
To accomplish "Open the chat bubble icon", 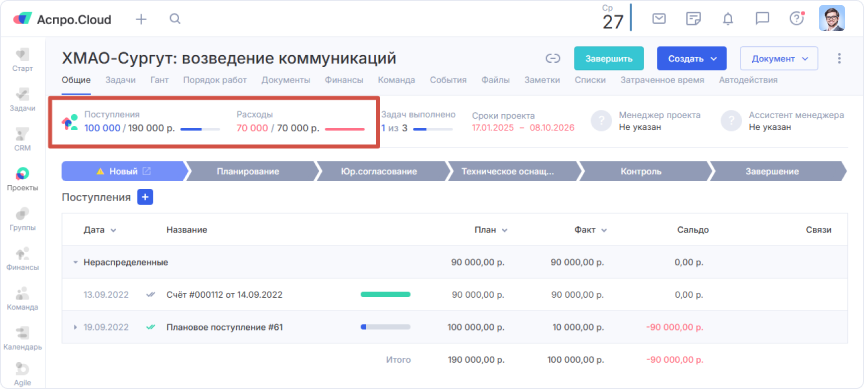I will (762, 19).
